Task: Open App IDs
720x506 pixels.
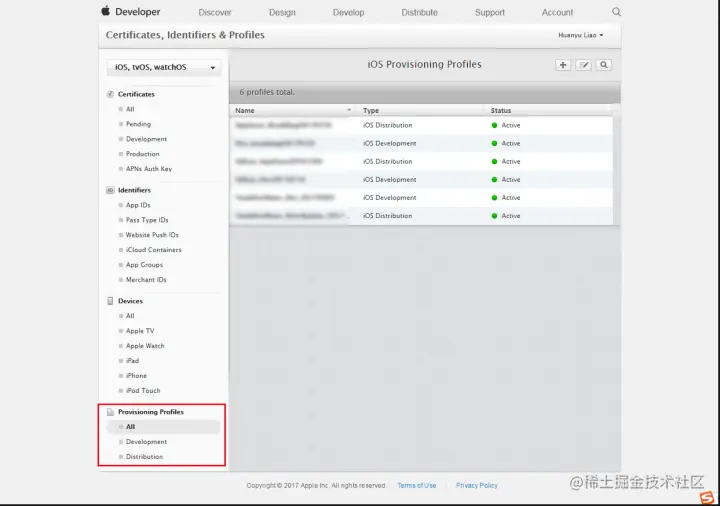Action: click(138, 205)
